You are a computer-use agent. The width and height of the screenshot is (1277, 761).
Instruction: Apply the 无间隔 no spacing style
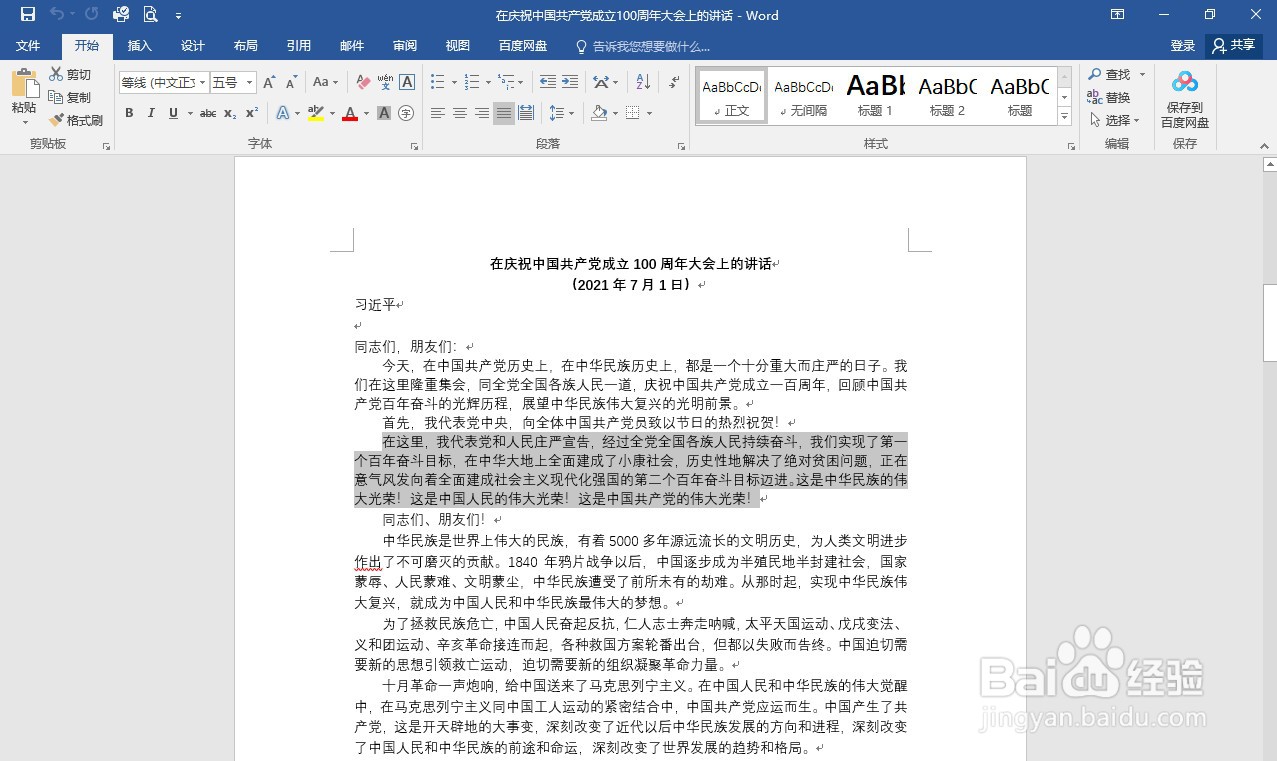click(x=803, y=96)
